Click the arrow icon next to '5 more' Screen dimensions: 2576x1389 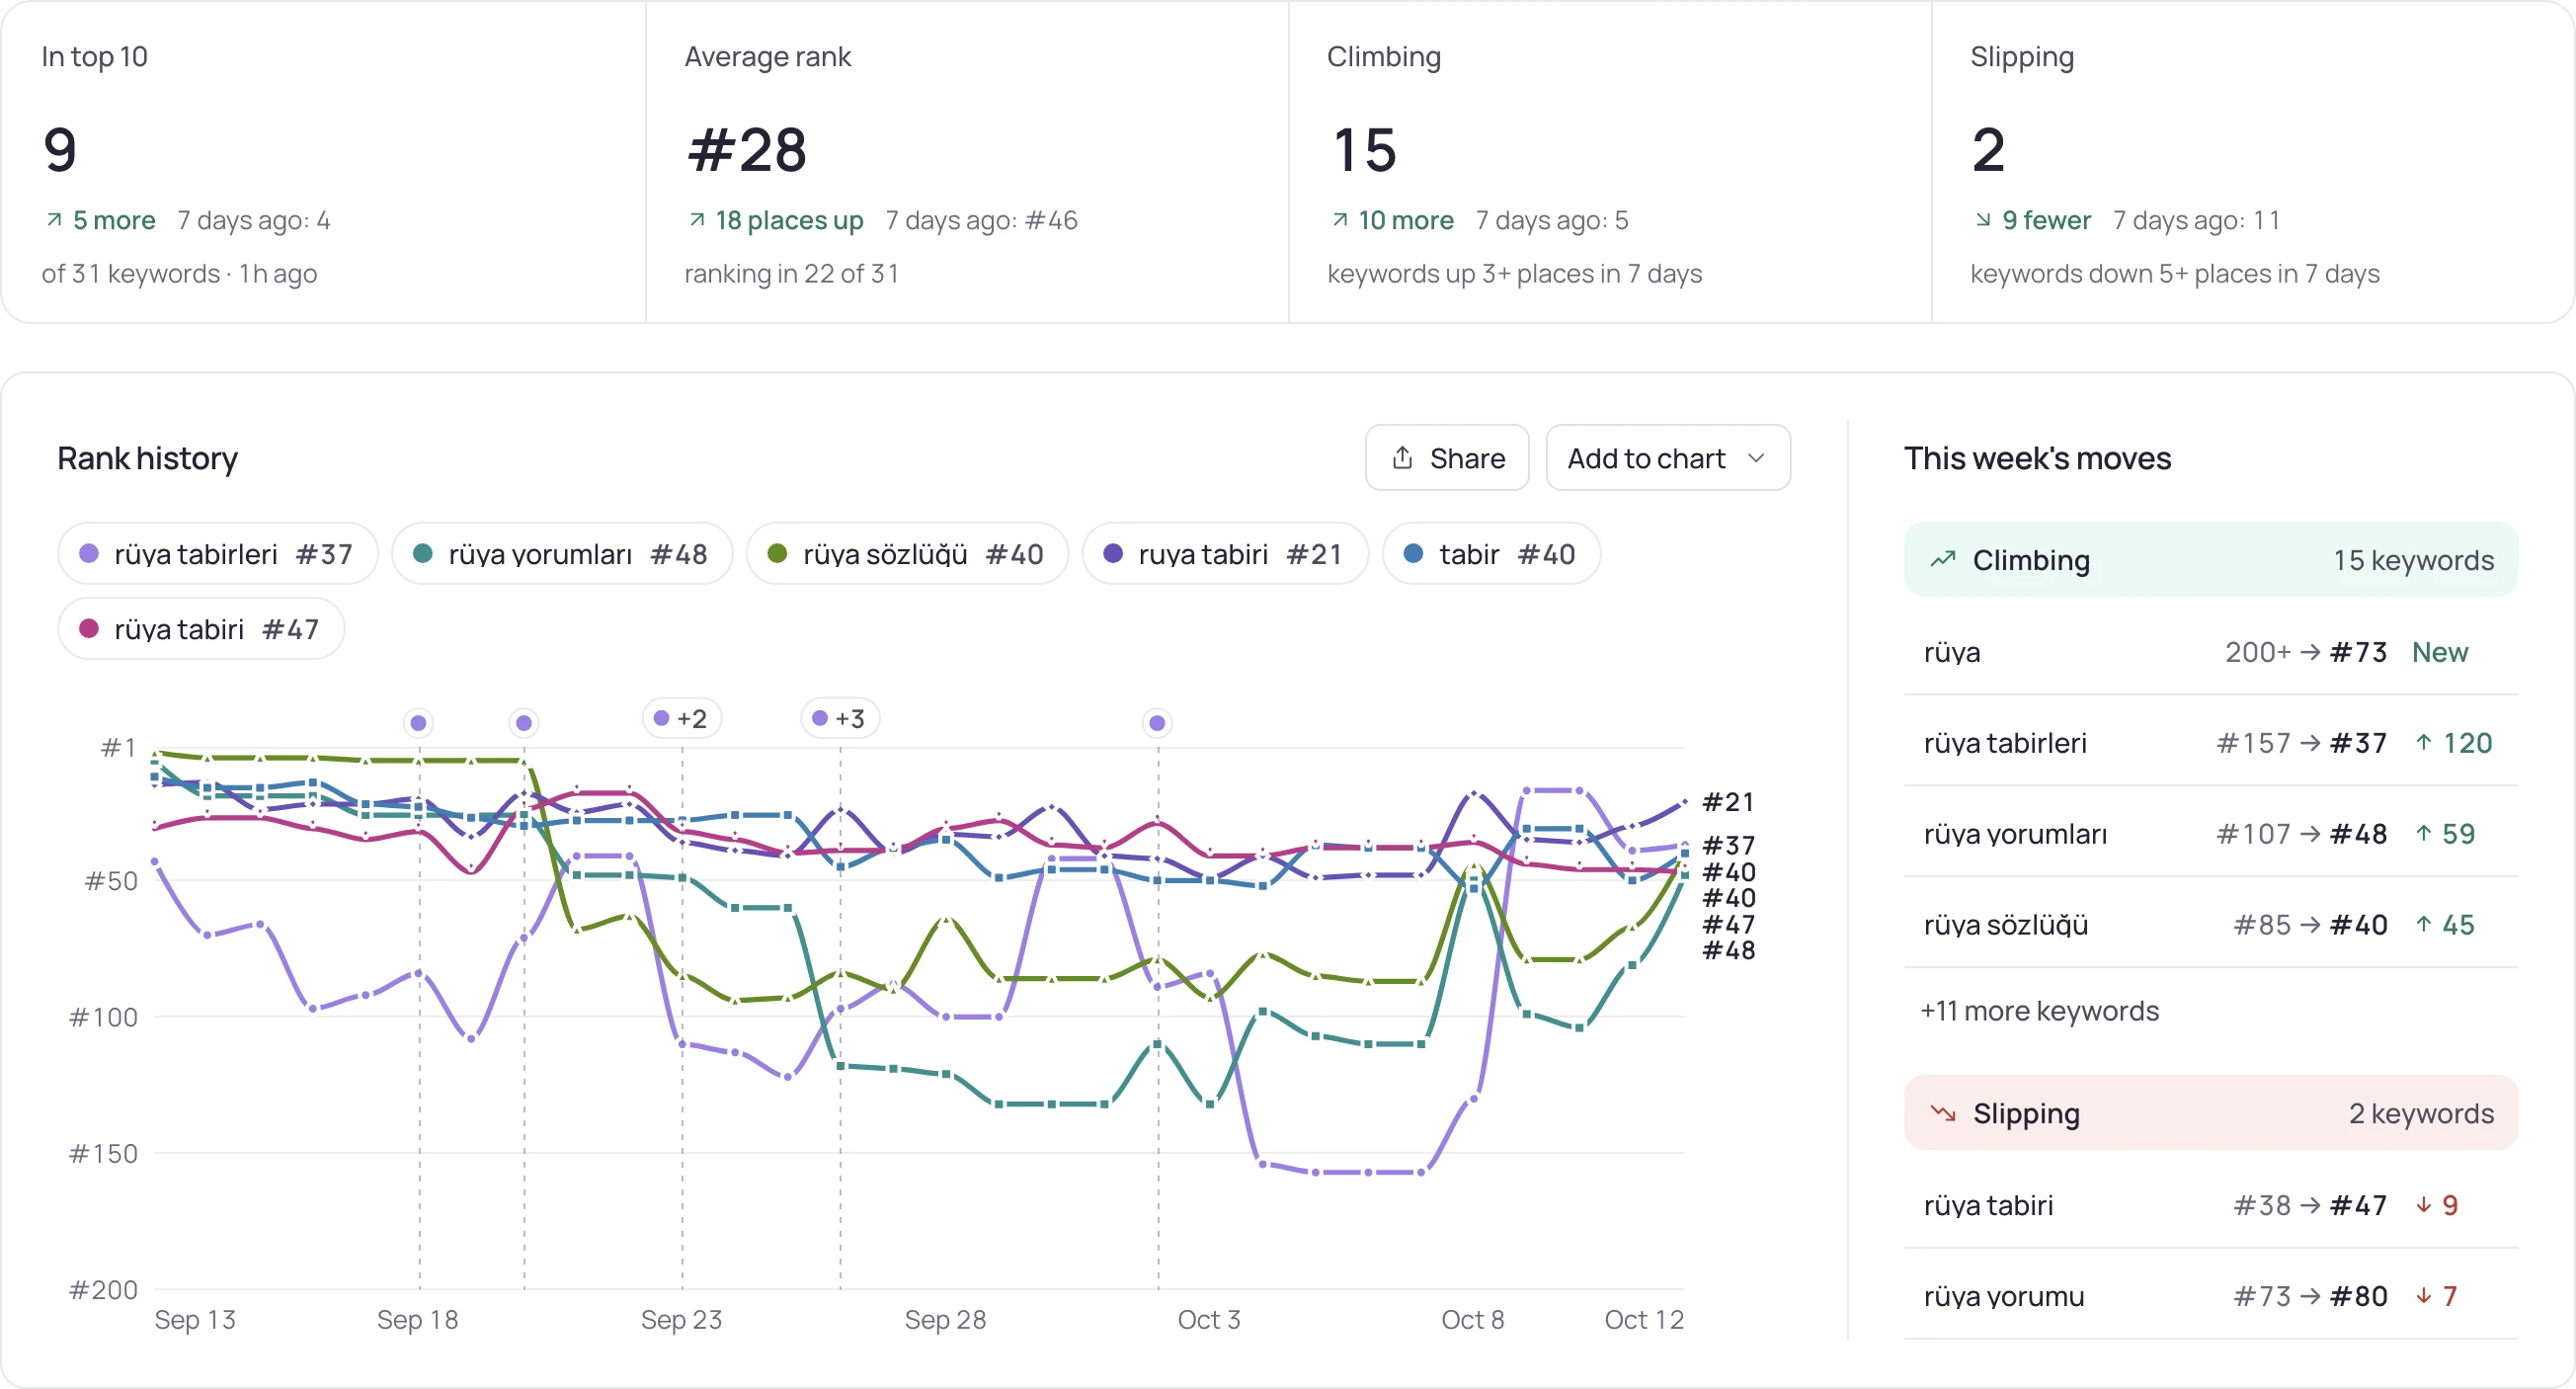54,219
